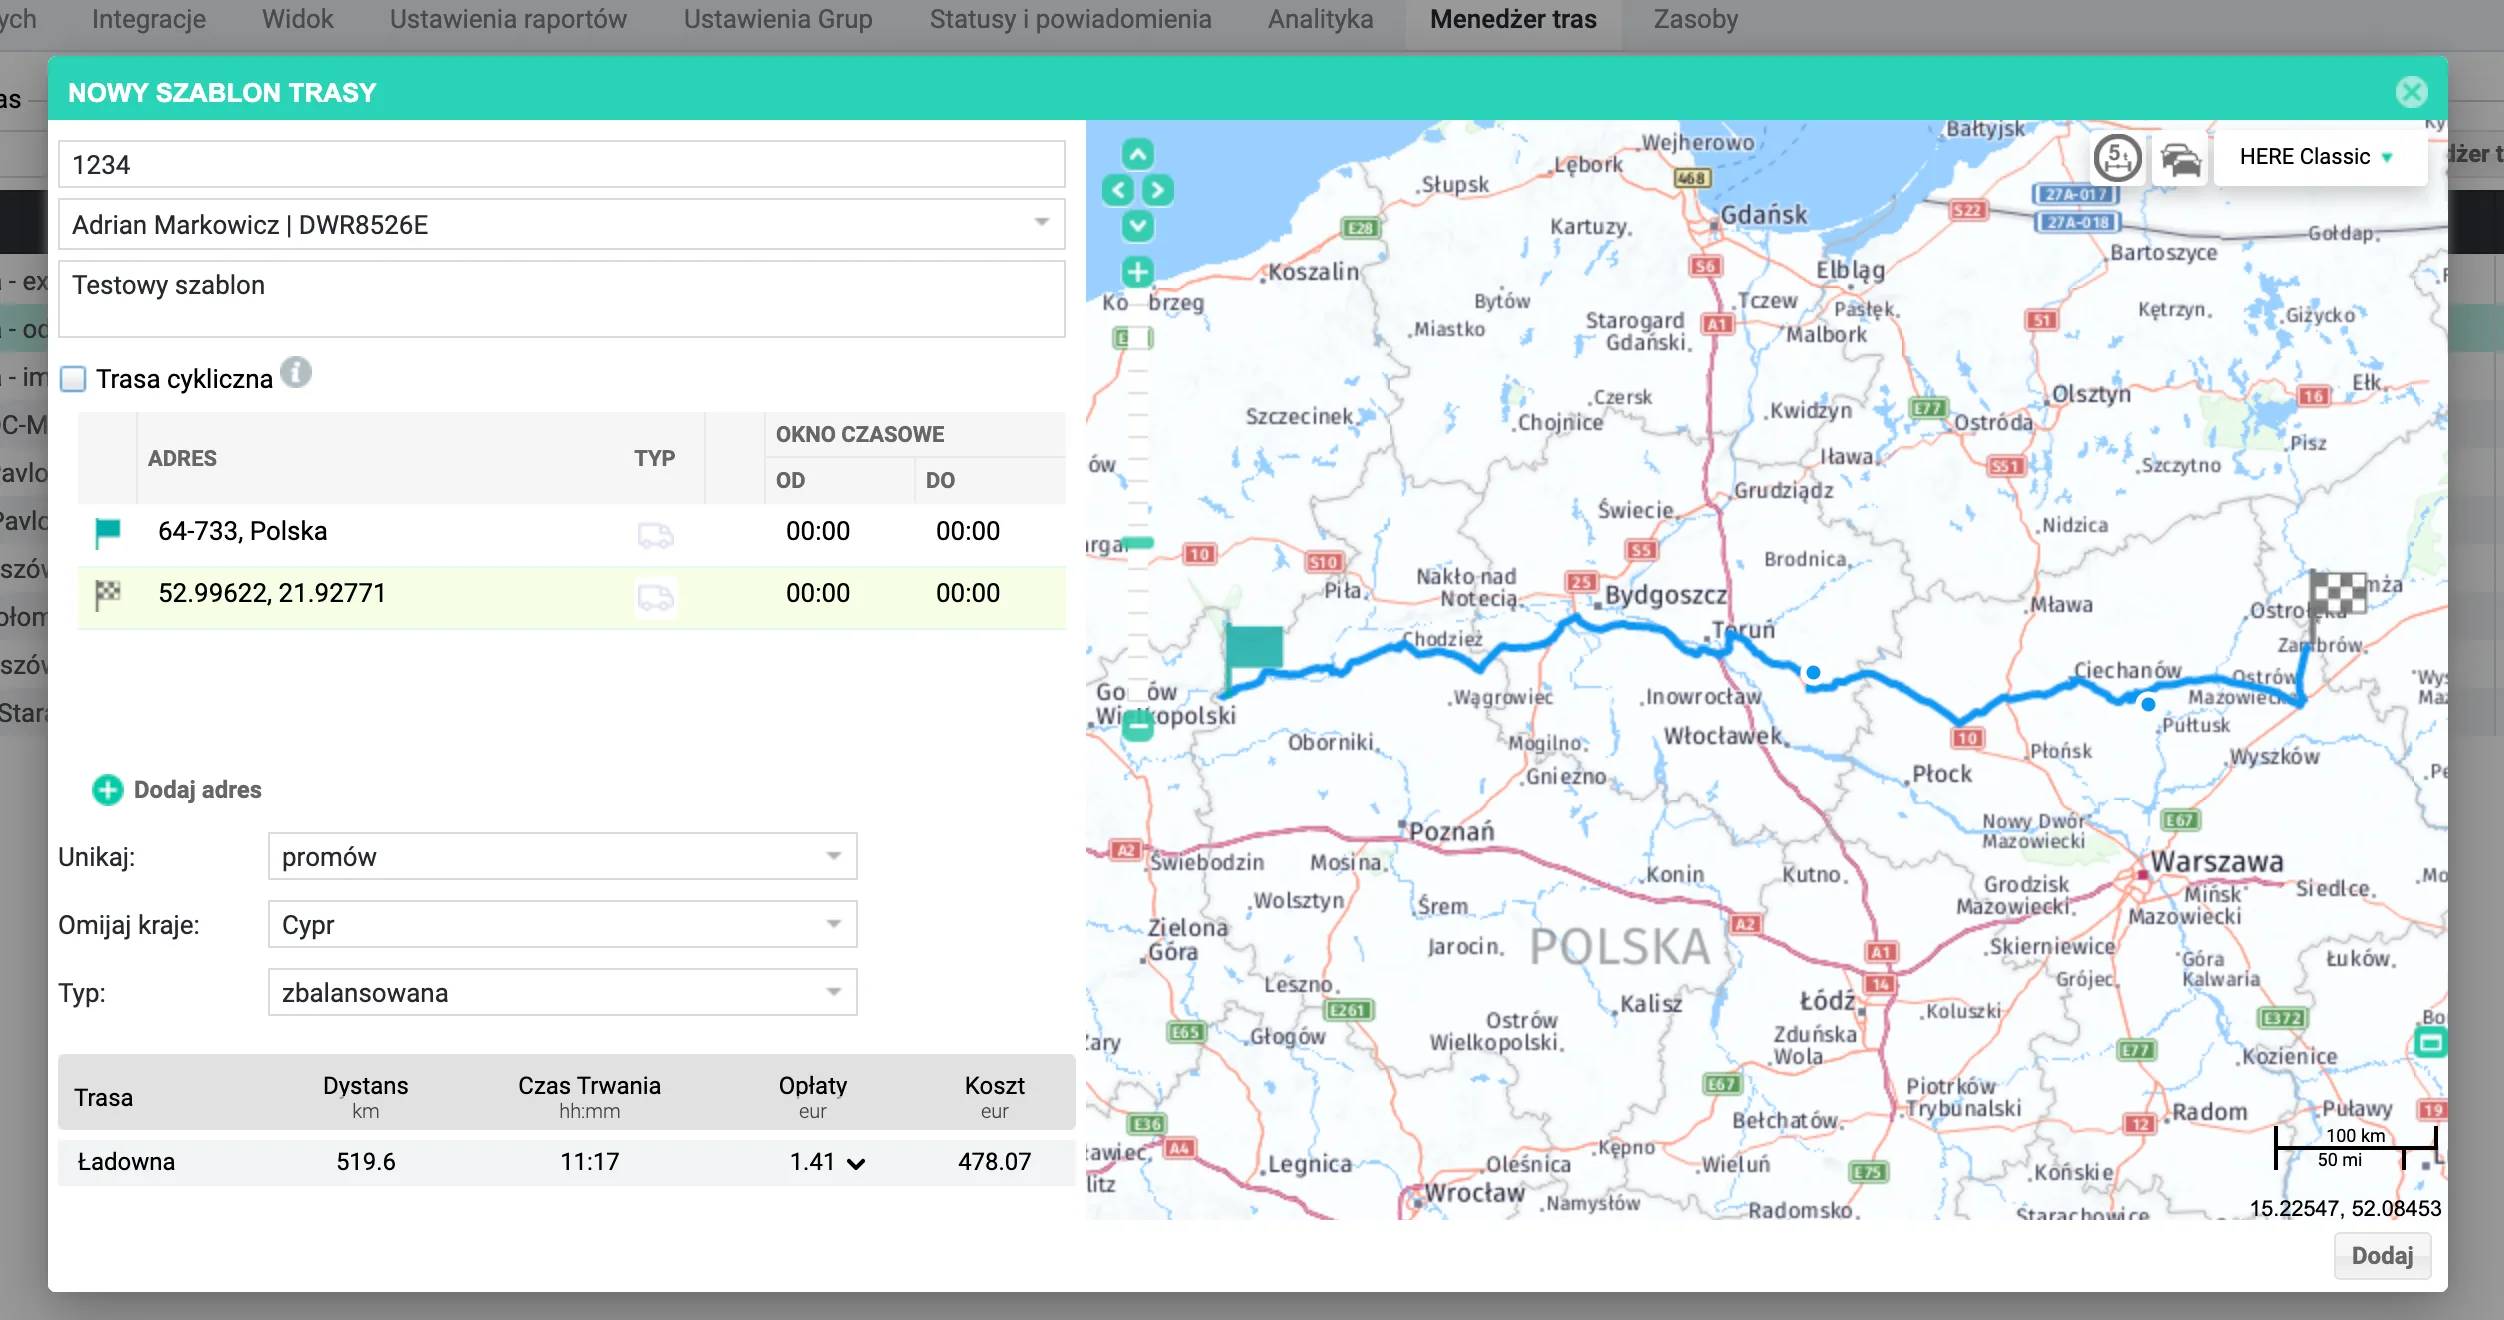Pan the map down with the arrow
Screen dimensions: 2504x1320
1137,226
